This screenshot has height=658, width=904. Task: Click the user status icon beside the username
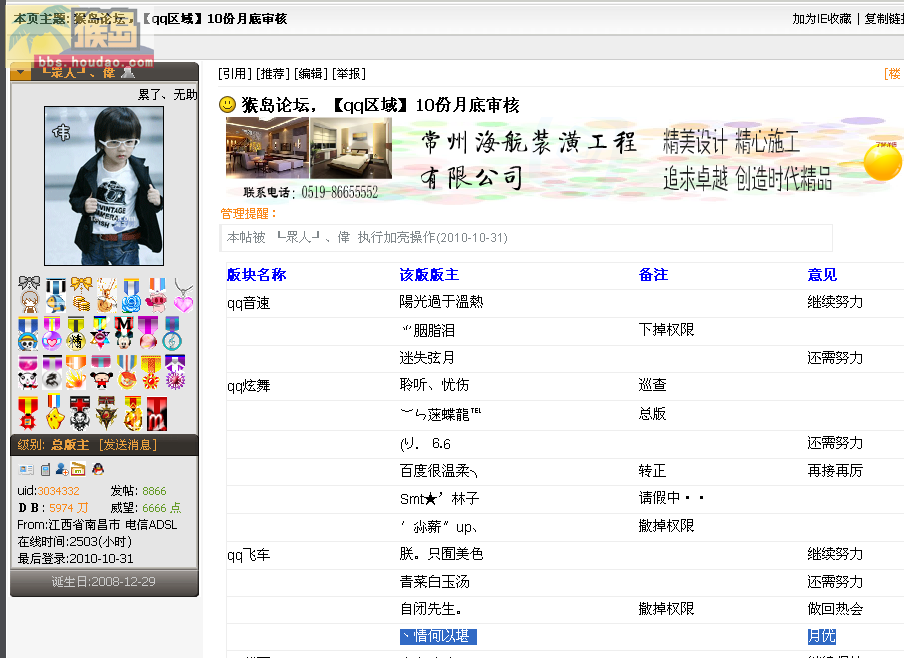coord(128,73)
